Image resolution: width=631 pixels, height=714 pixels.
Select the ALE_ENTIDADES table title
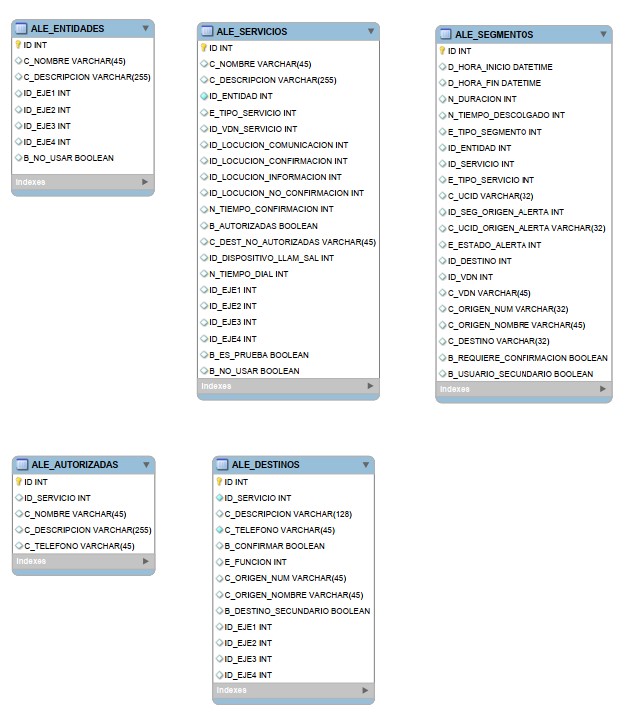pyautogui.click(x=67, y=29)
